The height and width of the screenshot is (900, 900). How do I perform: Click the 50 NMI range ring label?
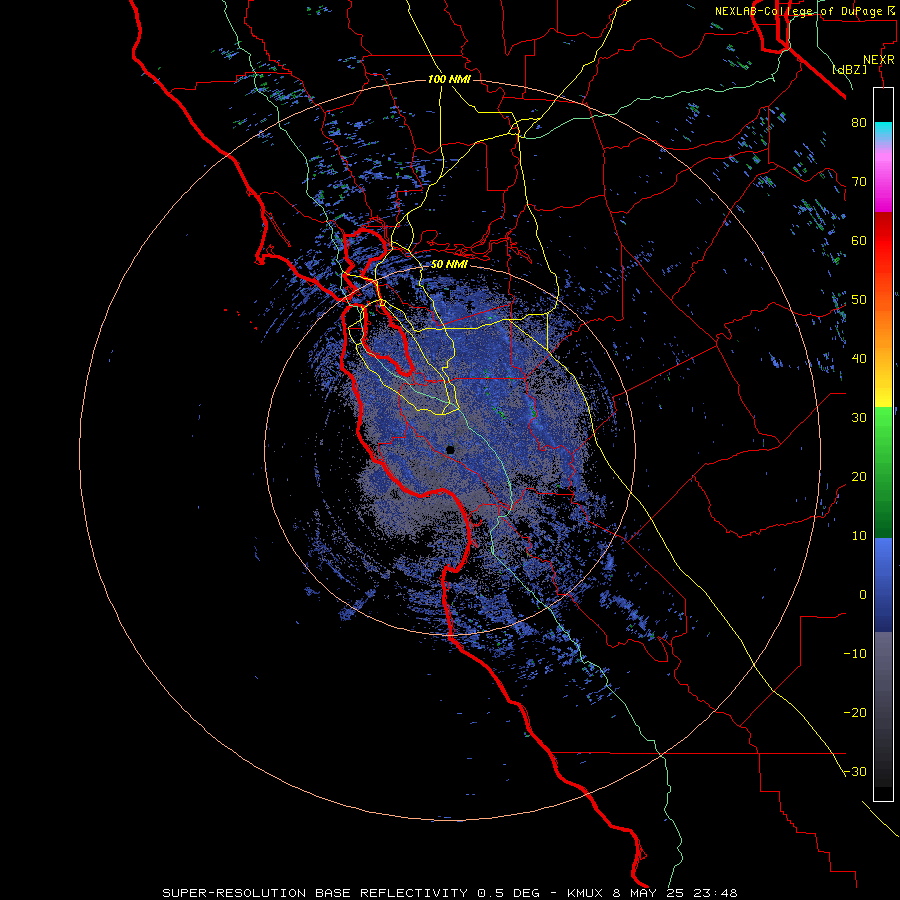click(x=449, y=265)
